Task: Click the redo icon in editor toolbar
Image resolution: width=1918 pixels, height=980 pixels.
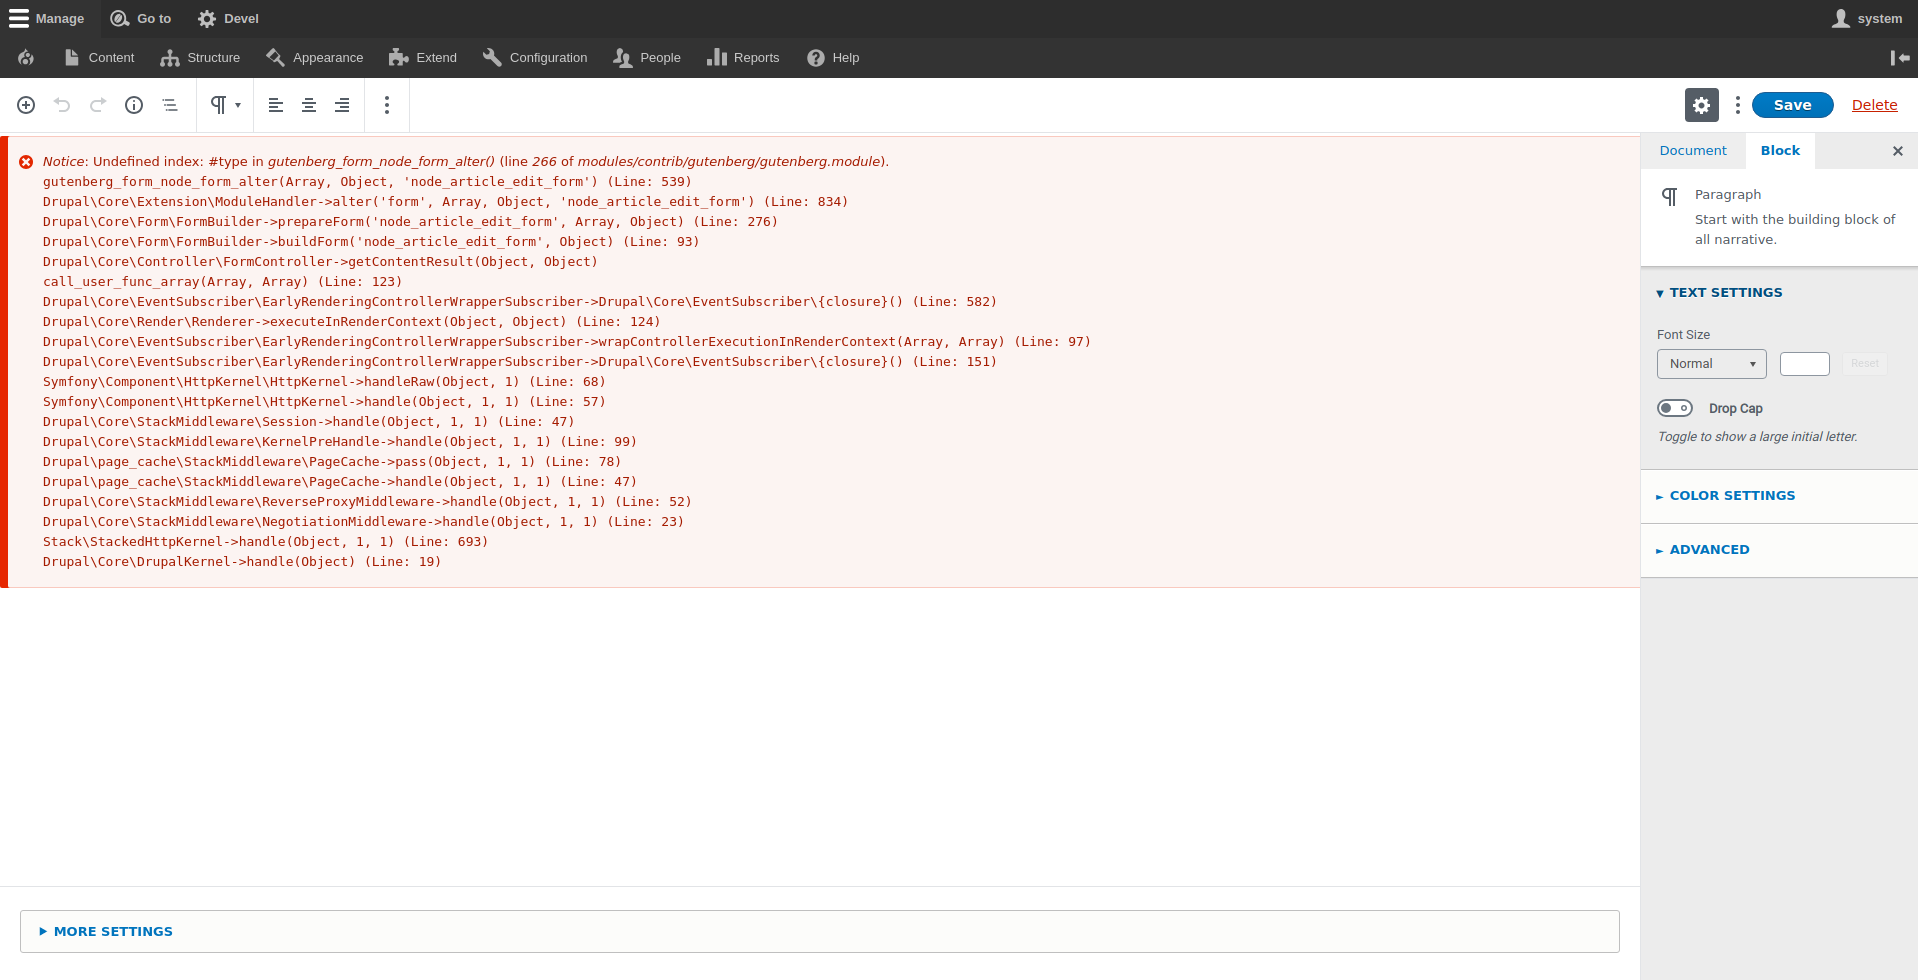Action: point(97,105)
